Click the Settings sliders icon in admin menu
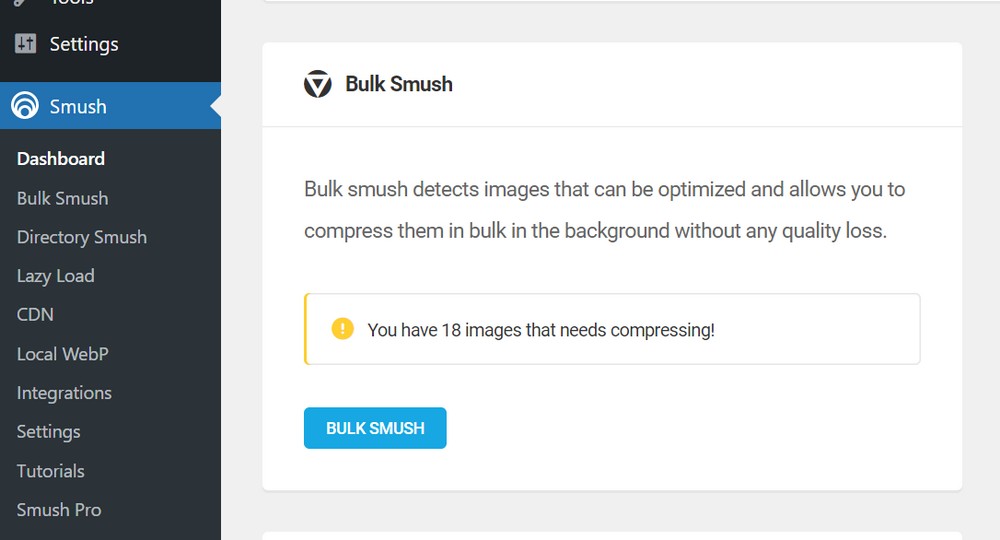 click(26, 43)
